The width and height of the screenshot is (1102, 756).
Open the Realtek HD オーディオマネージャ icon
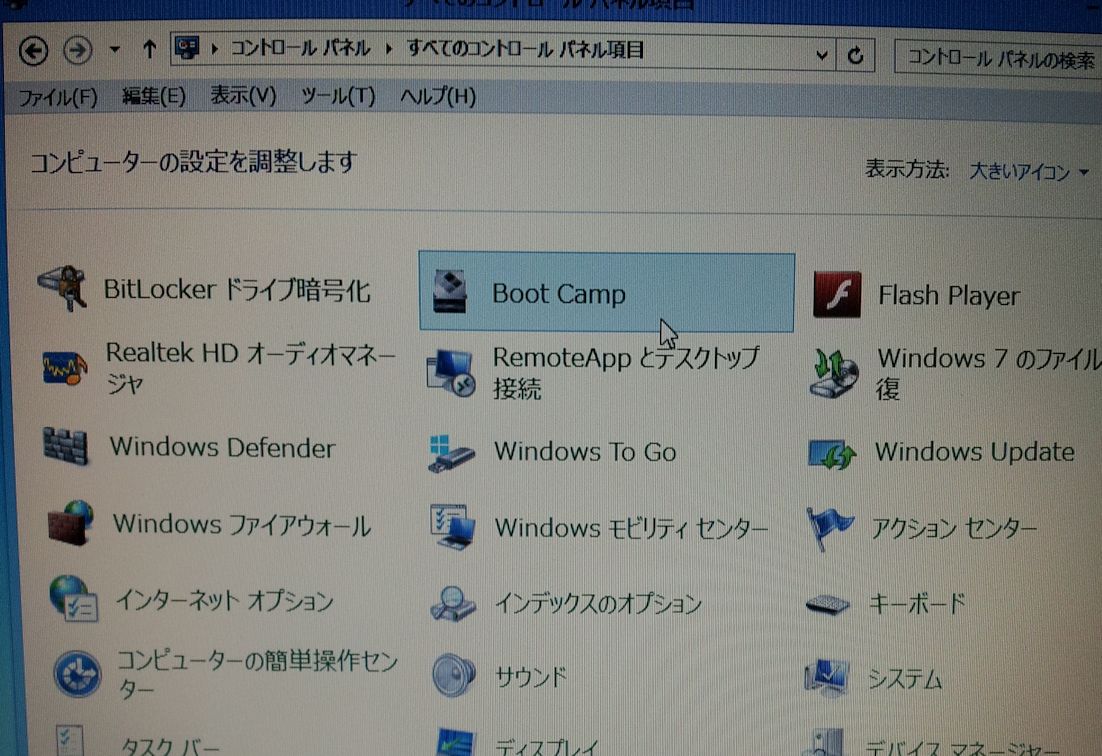click(65, 367)
